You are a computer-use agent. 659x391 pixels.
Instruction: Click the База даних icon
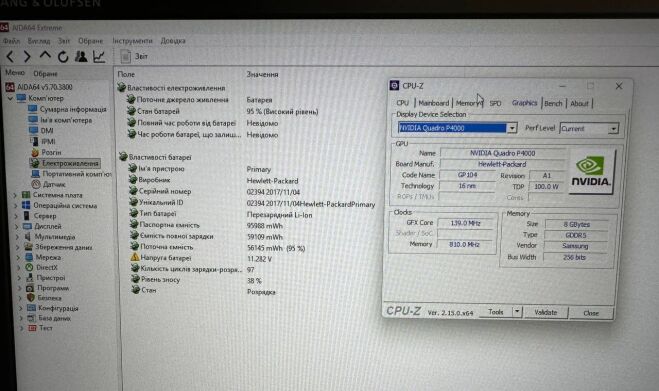[32, 318]
